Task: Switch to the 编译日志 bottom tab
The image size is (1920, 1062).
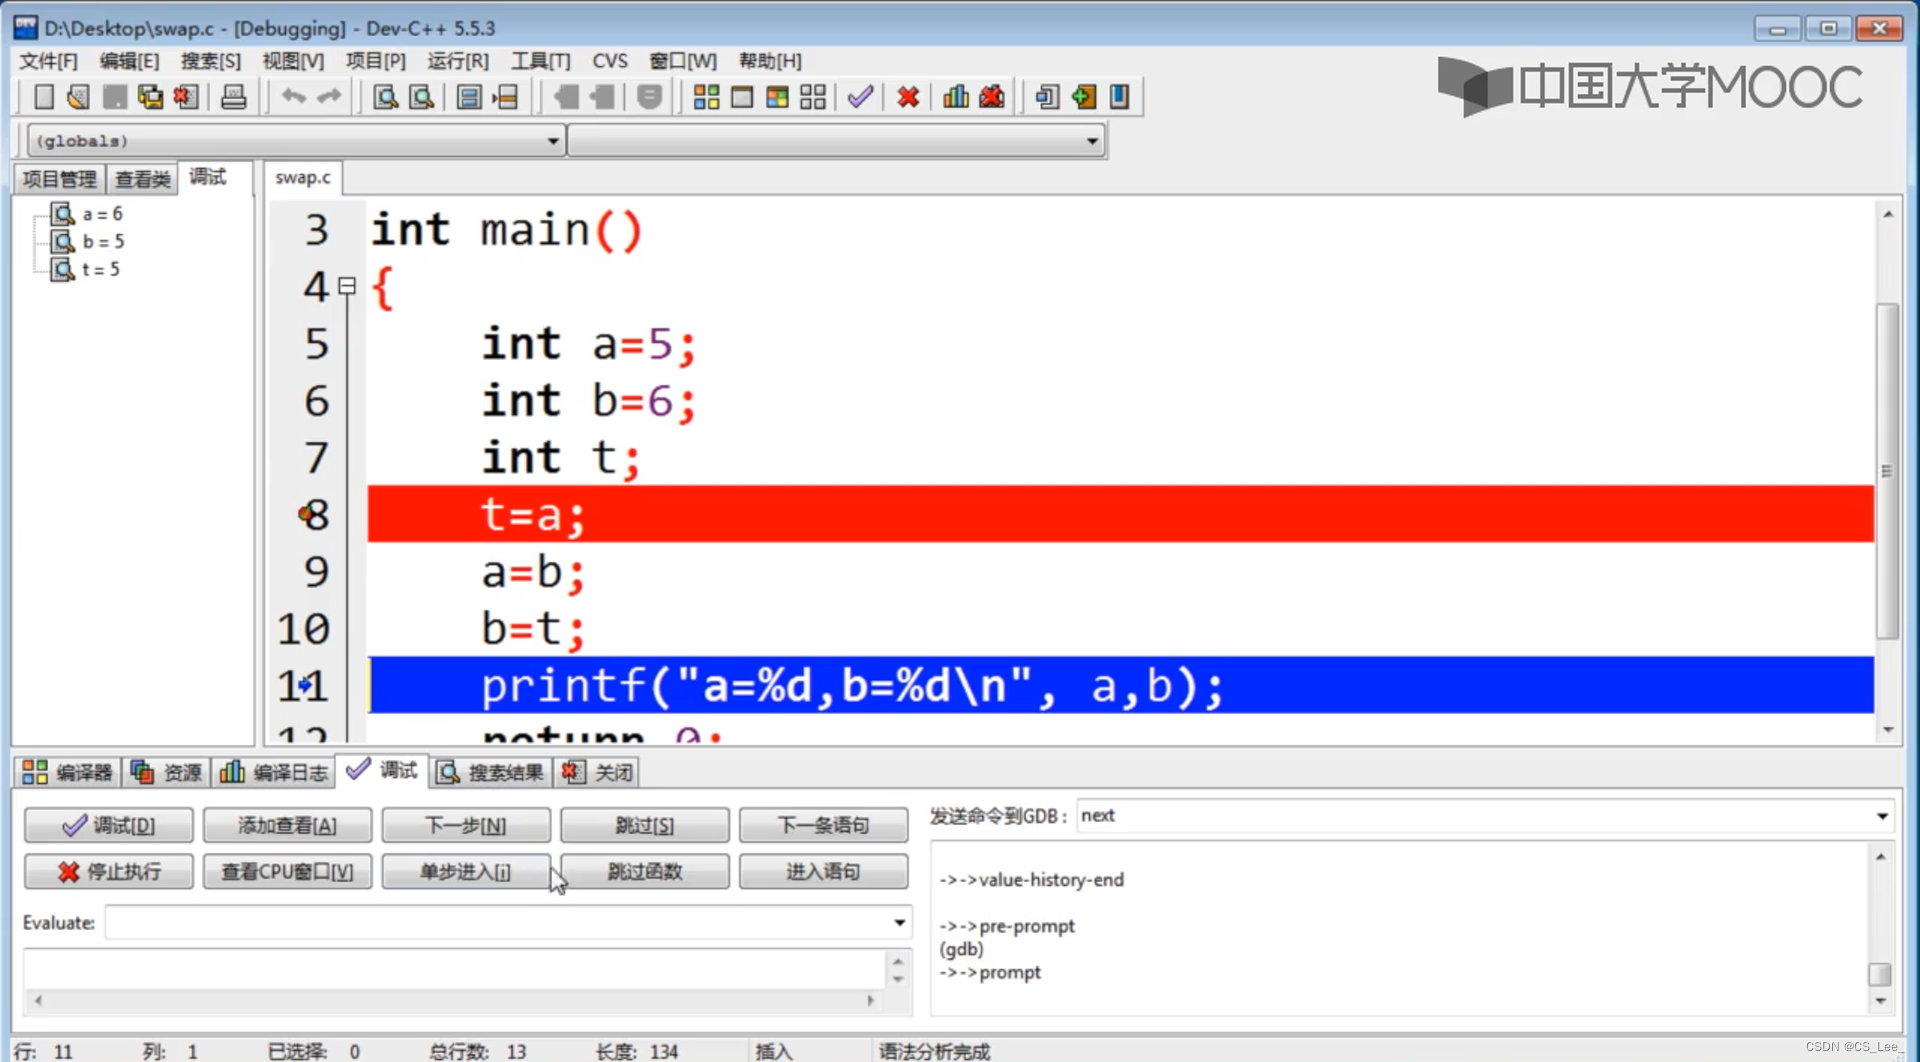Action: click(273, 772)
